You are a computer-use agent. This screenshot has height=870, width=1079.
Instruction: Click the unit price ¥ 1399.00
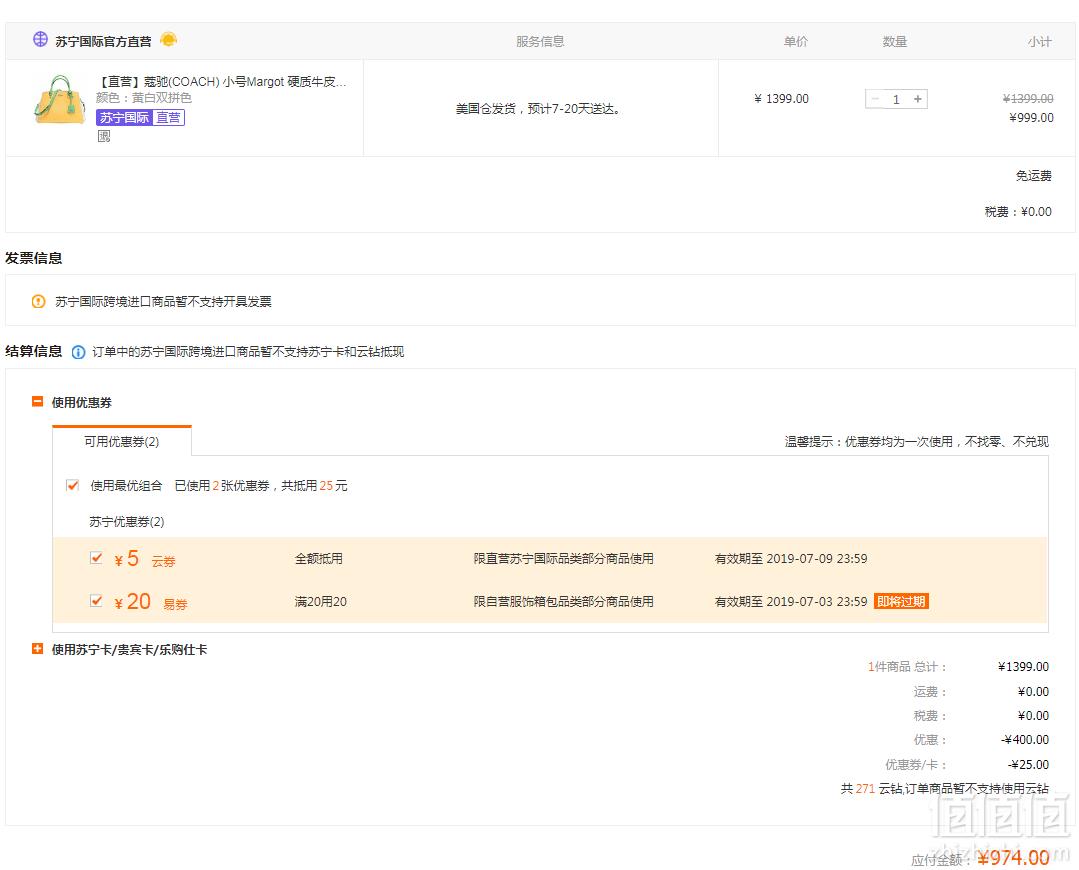pos(781,98)
